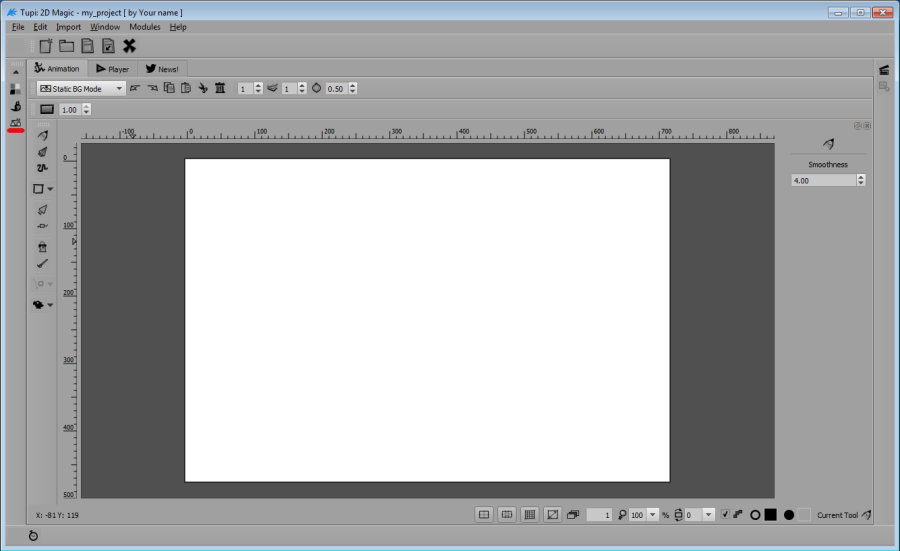This screenshot has width=900, height=551.
Task: Open the News! tab
Action: 161,69
